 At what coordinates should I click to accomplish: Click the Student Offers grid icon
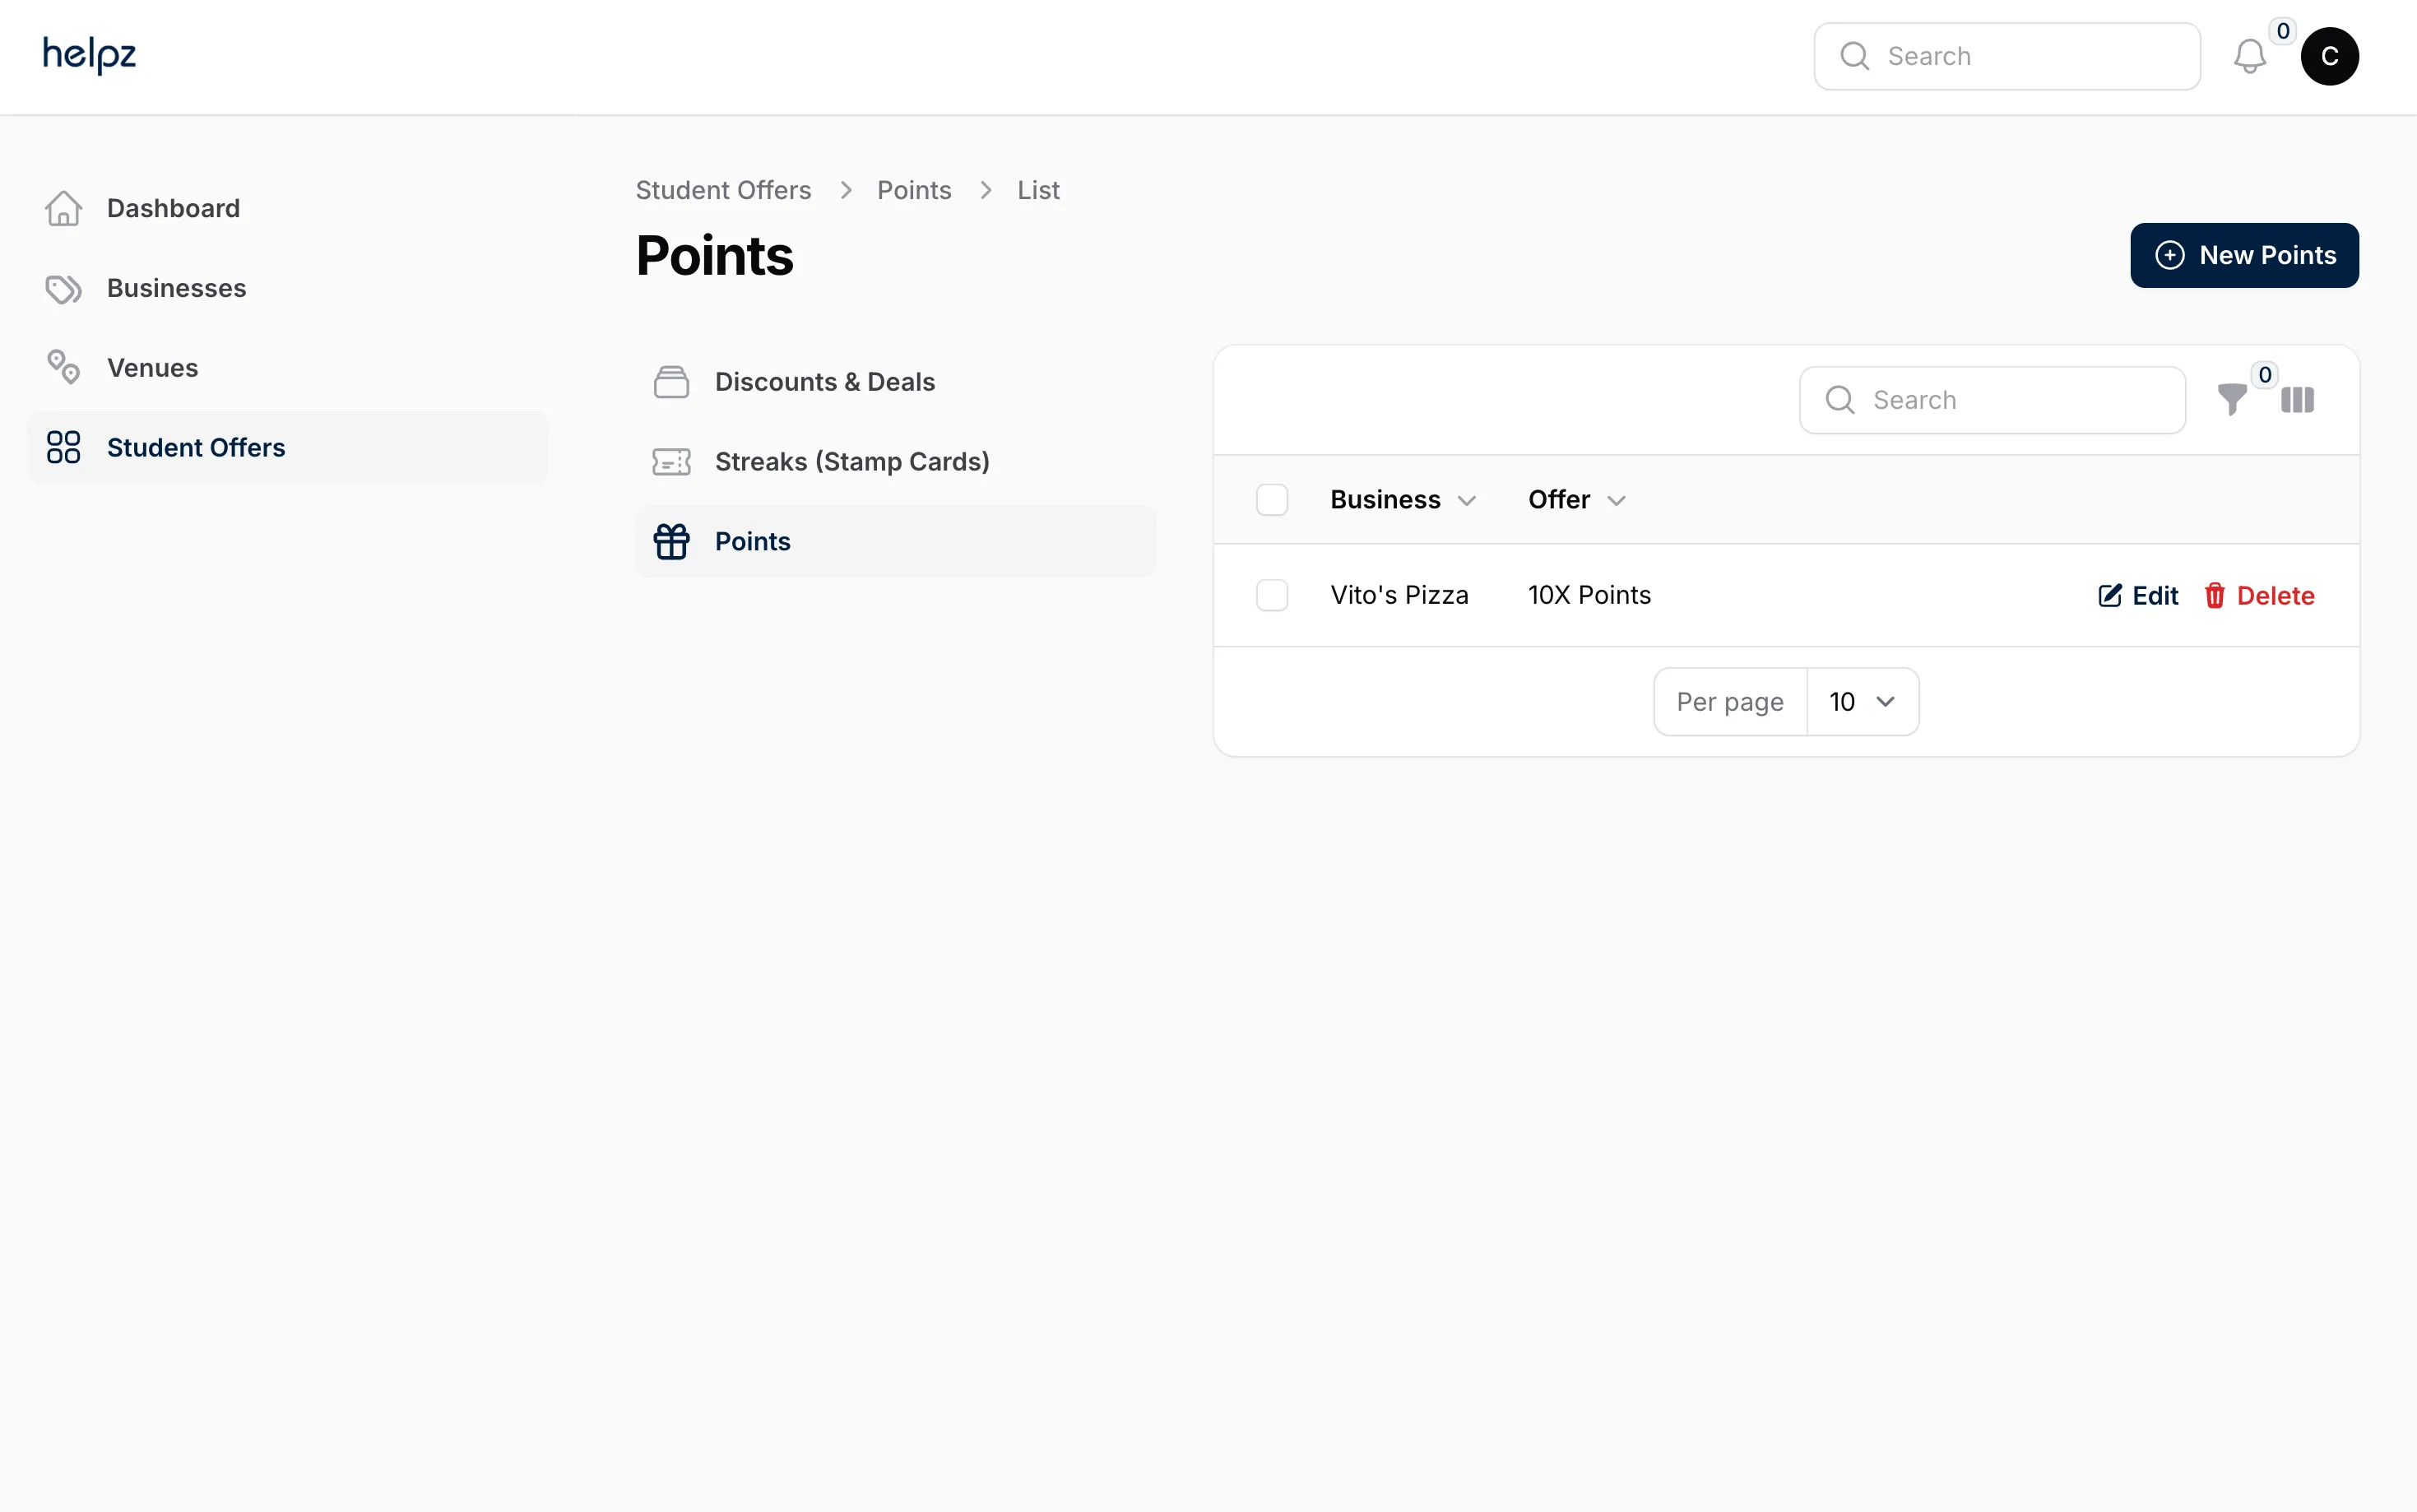click(64, 447)
